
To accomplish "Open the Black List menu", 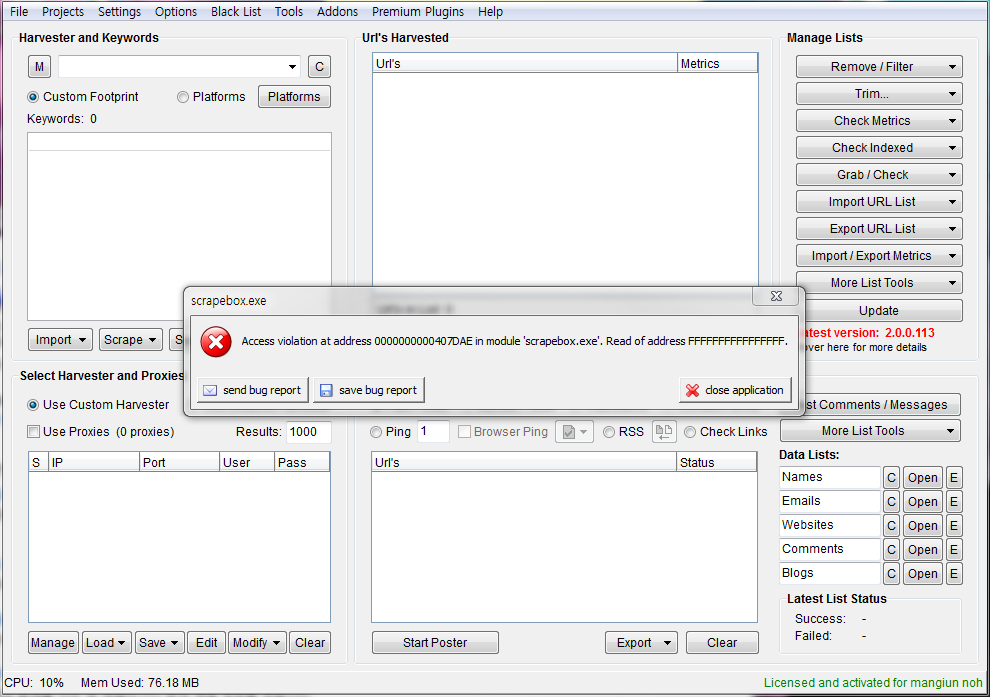I will click(x=236, y=11).
